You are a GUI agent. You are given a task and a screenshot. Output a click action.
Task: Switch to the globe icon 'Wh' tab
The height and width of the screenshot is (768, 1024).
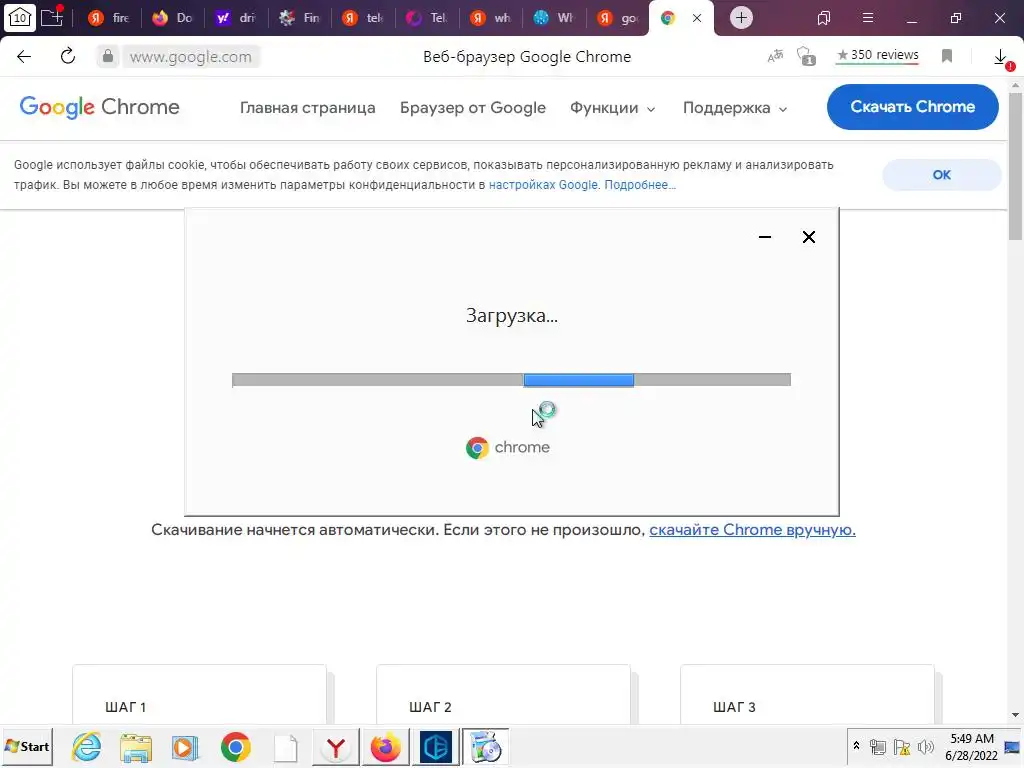[554, 18]
